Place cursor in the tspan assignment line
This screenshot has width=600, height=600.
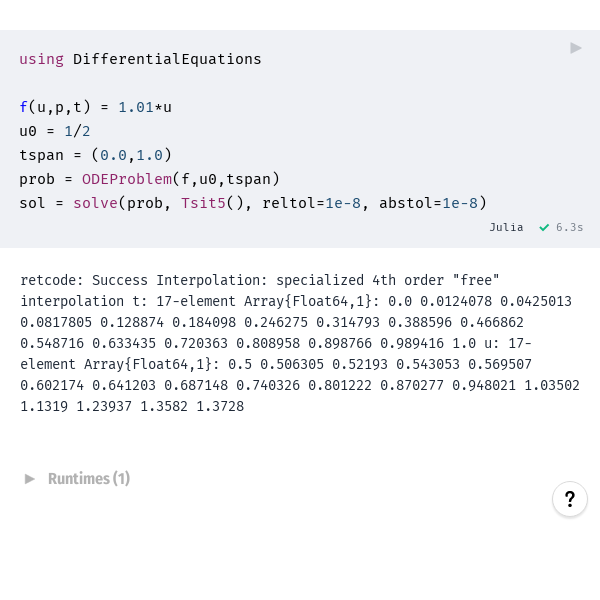point(96,155)
